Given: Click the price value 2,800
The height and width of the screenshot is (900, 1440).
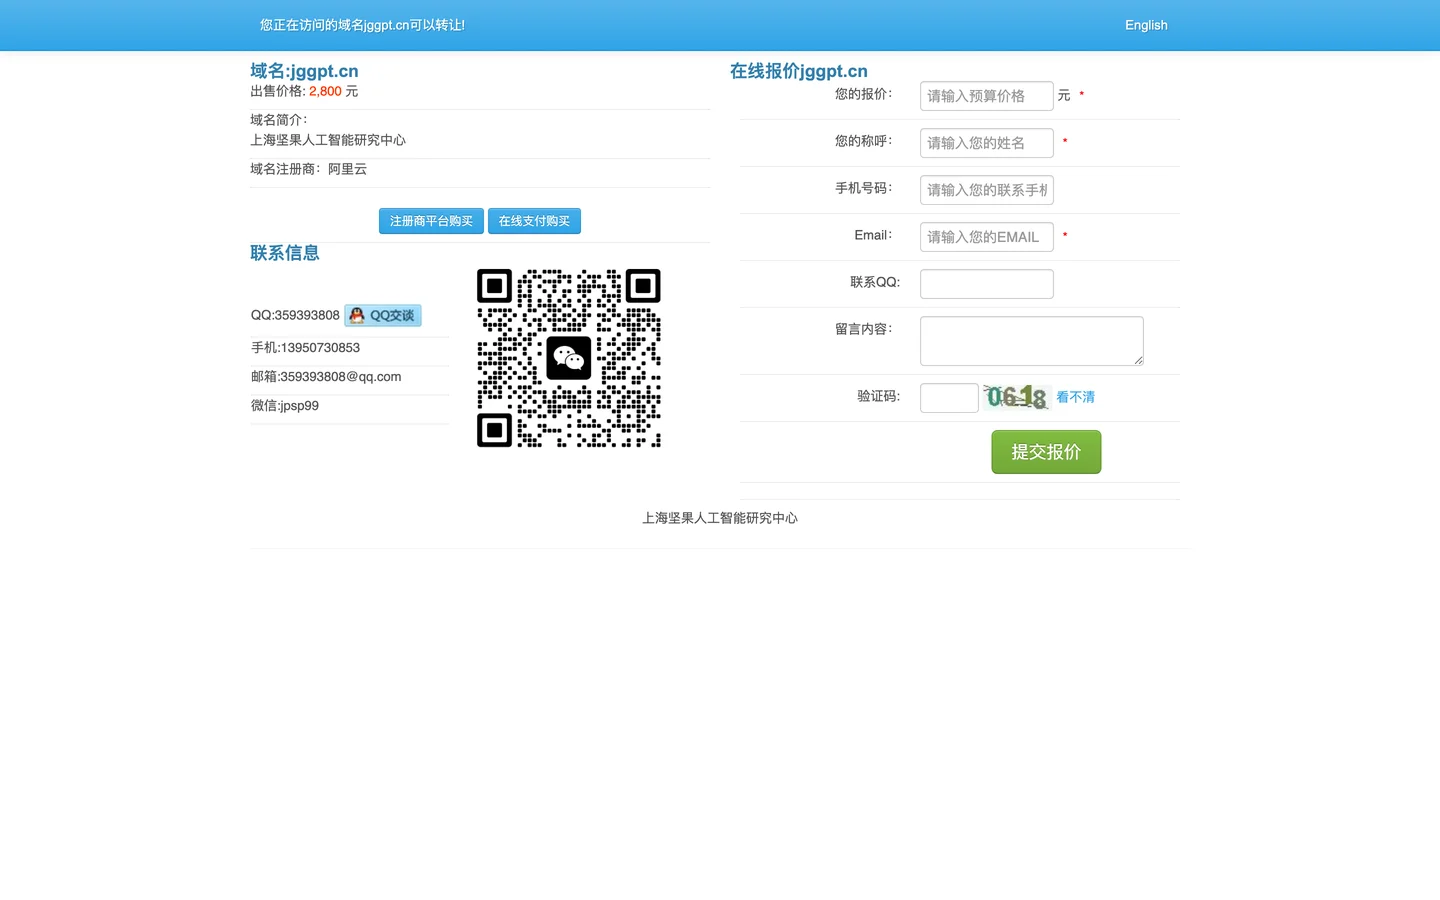Looking at the screenshot, I should tap(325, 91).
